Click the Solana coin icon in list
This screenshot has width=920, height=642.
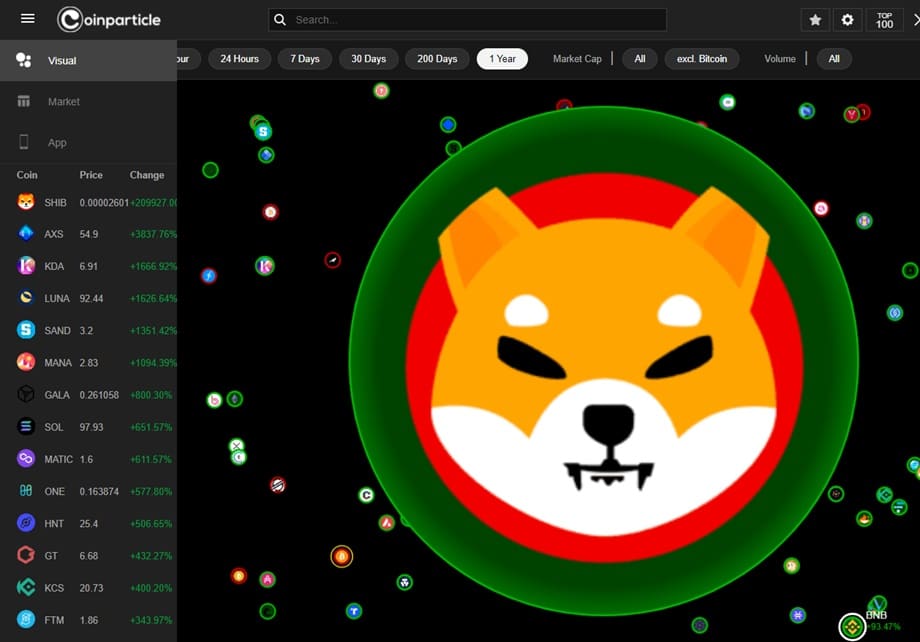[x=26, y=427]
